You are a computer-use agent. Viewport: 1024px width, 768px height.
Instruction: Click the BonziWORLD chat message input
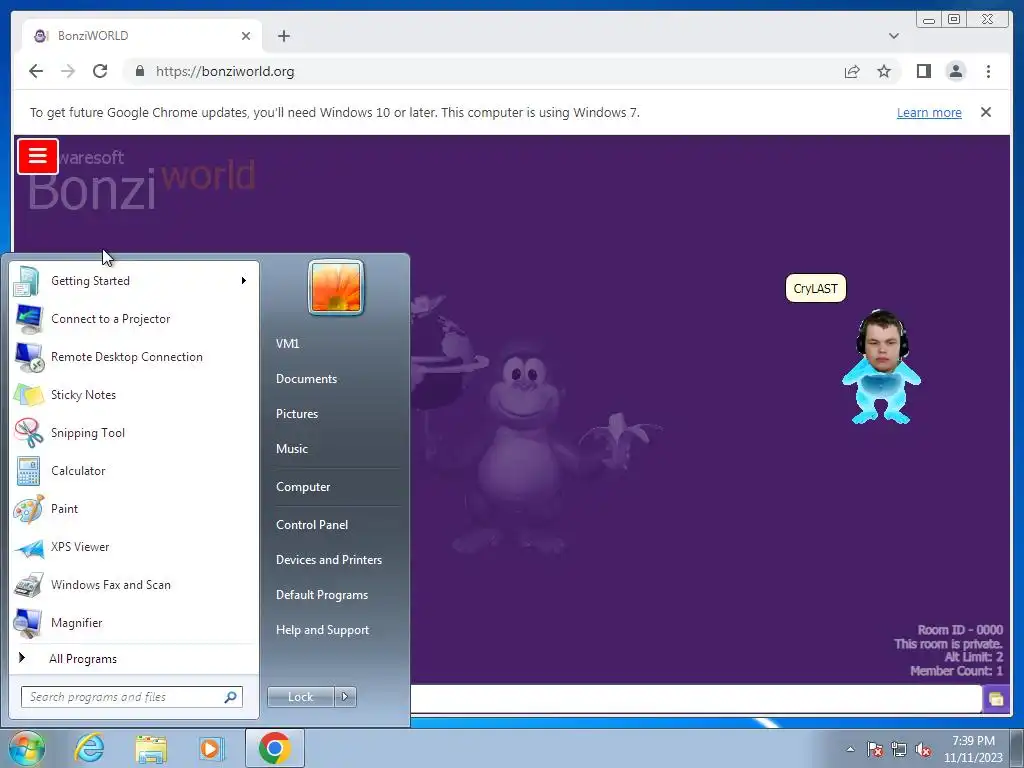(x=696, y=699)
